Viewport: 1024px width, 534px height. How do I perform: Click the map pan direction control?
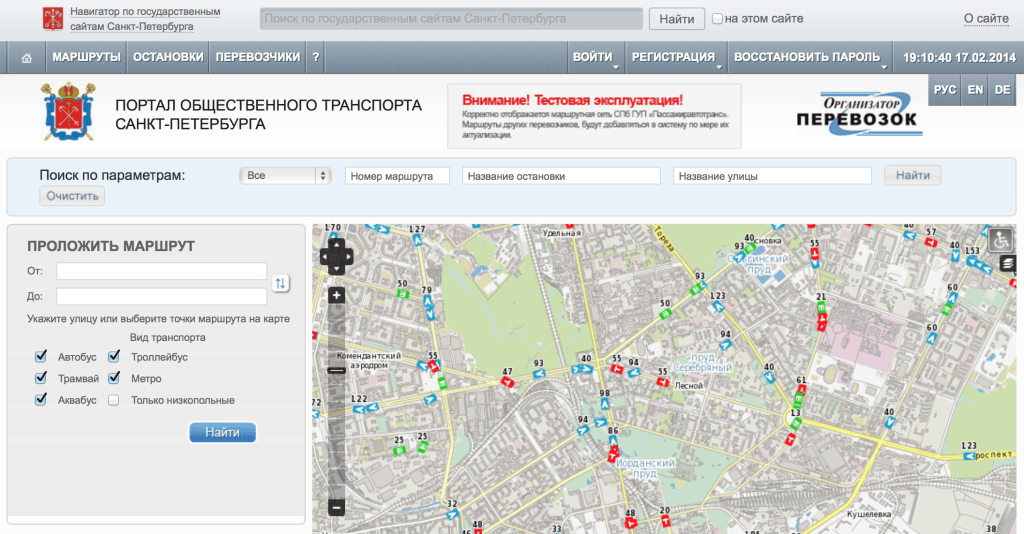(337, 256)
